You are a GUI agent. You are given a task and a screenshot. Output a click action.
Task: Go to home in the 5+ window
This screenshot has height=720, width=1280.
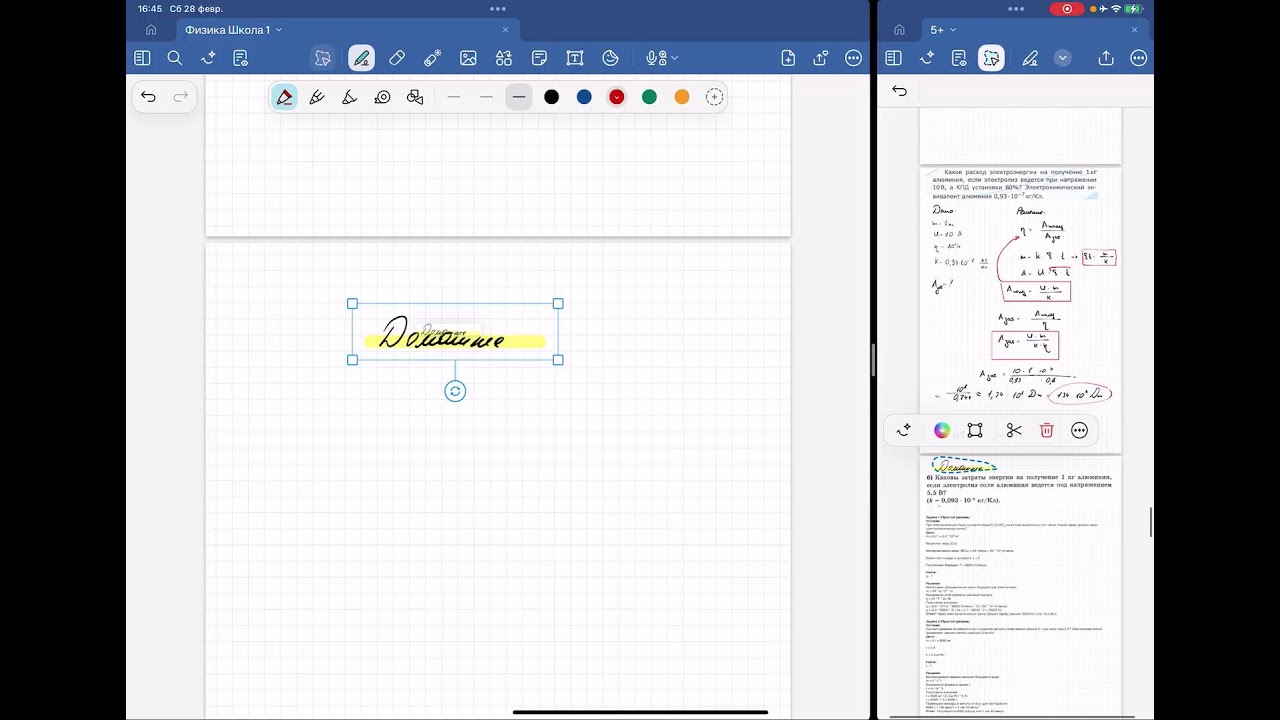[x=899, y=30]
